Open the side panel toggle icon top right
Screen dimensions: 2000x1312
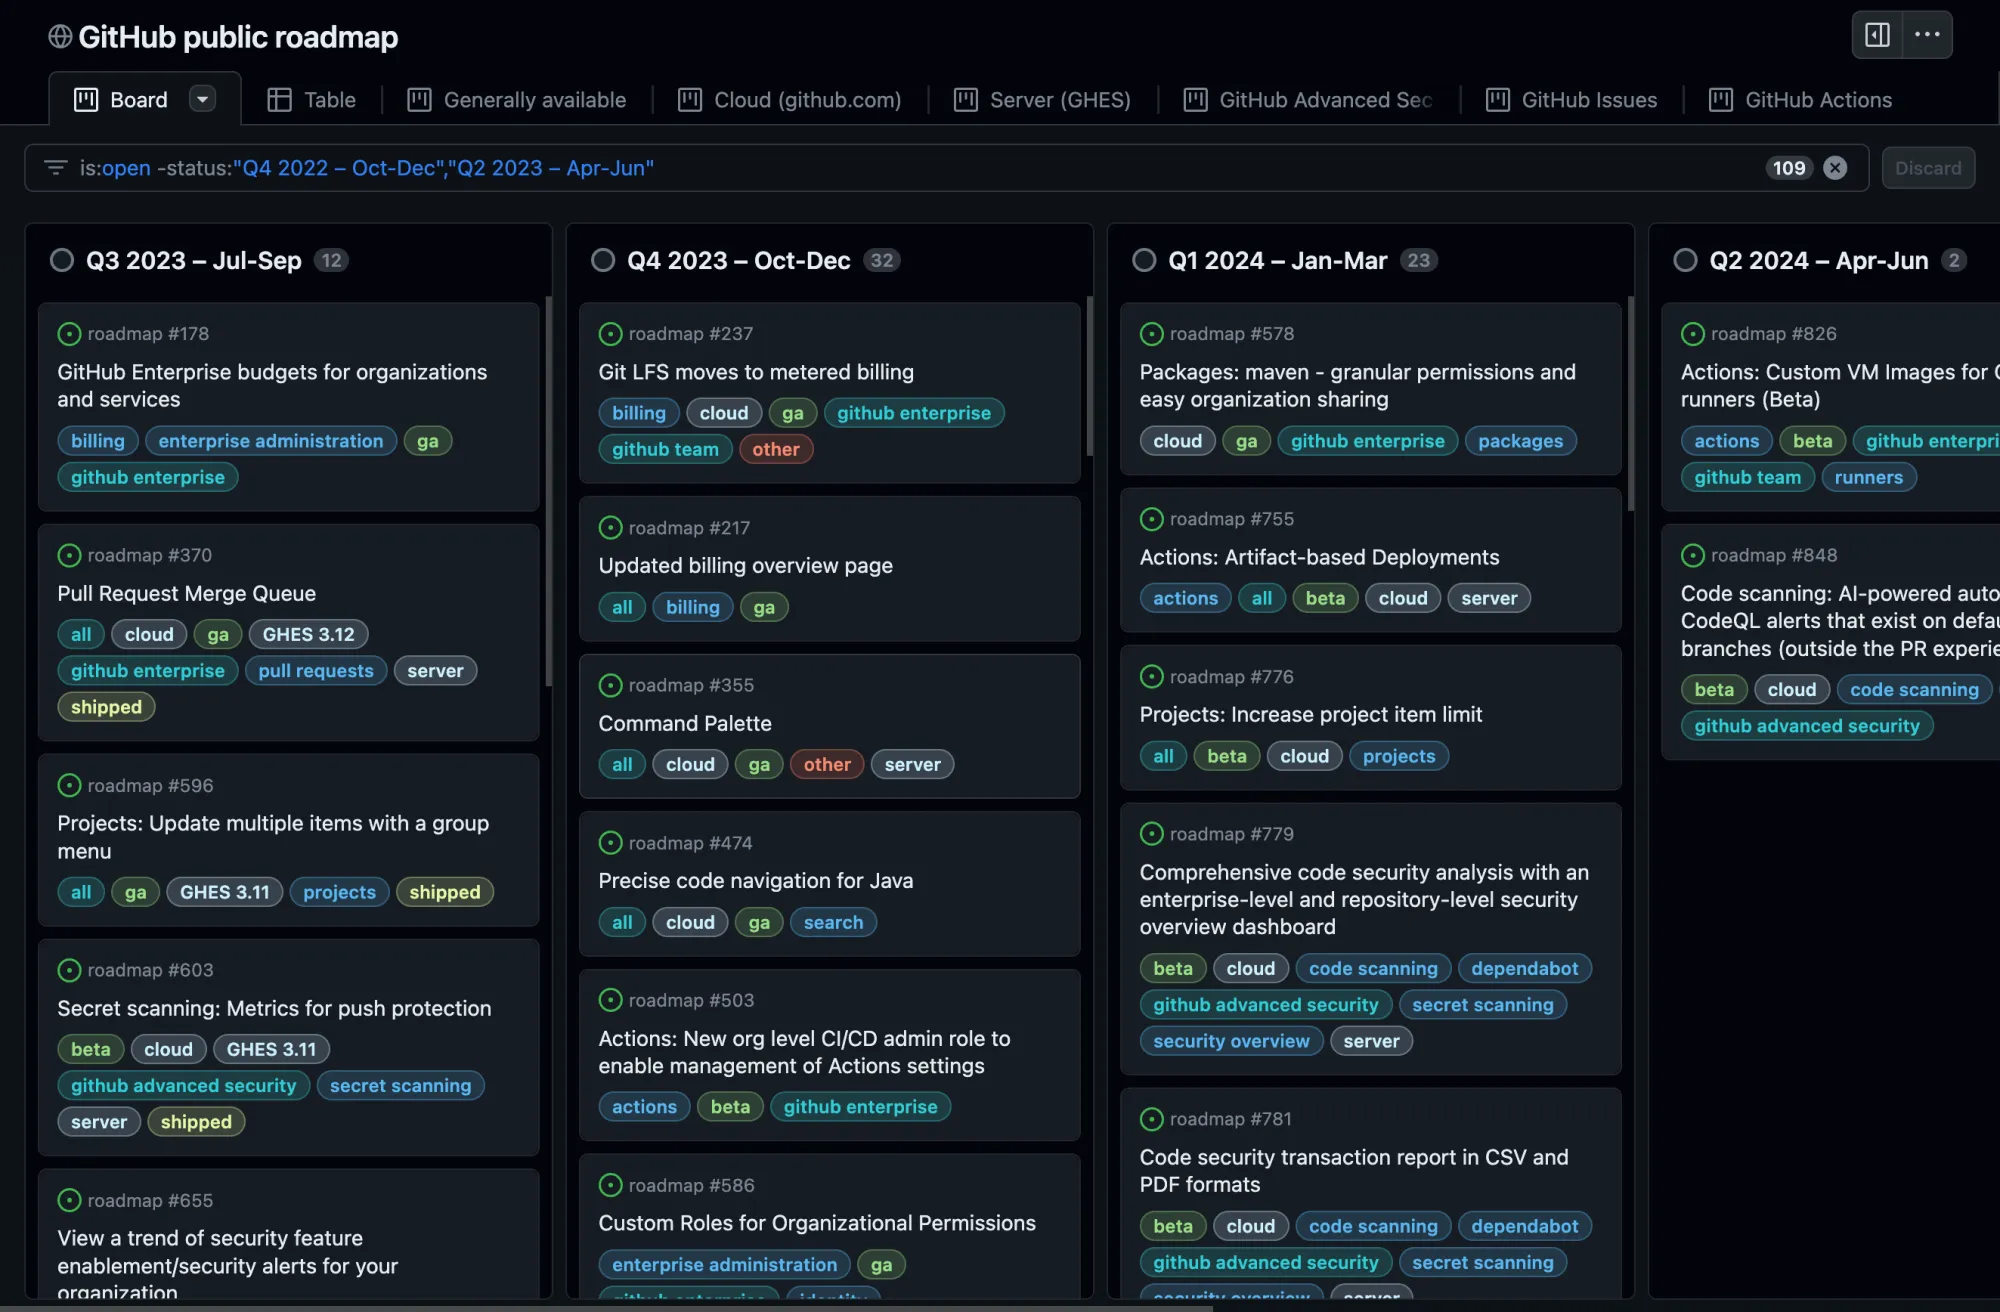coord(1877,34)
